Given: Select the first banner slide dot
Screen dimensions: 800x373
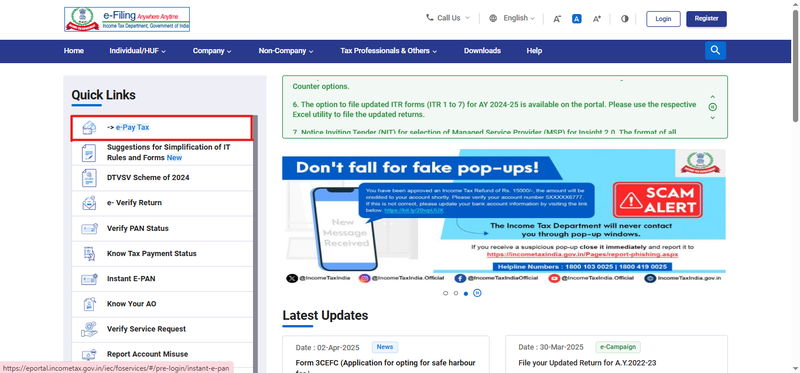Looking at the screenshot, I should point(445,293).
